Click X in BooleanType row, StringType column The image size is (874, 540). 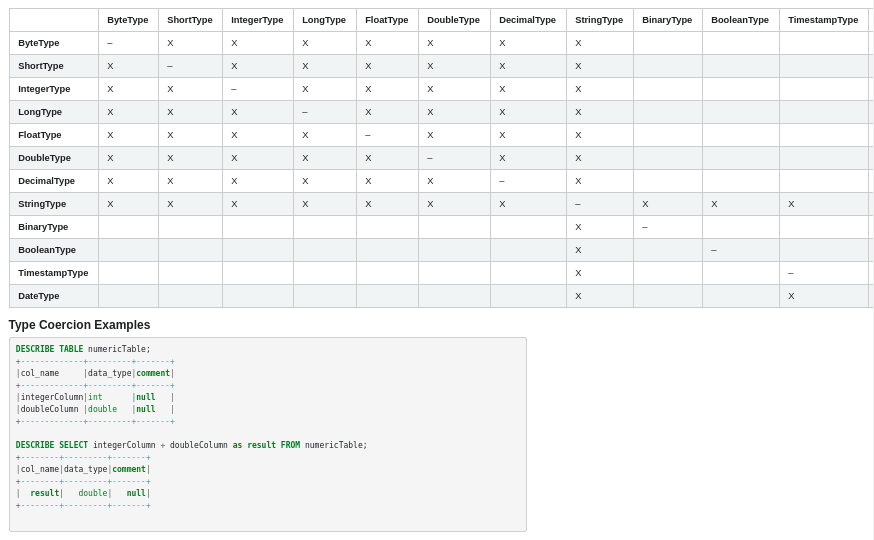(x=578, y=250)
